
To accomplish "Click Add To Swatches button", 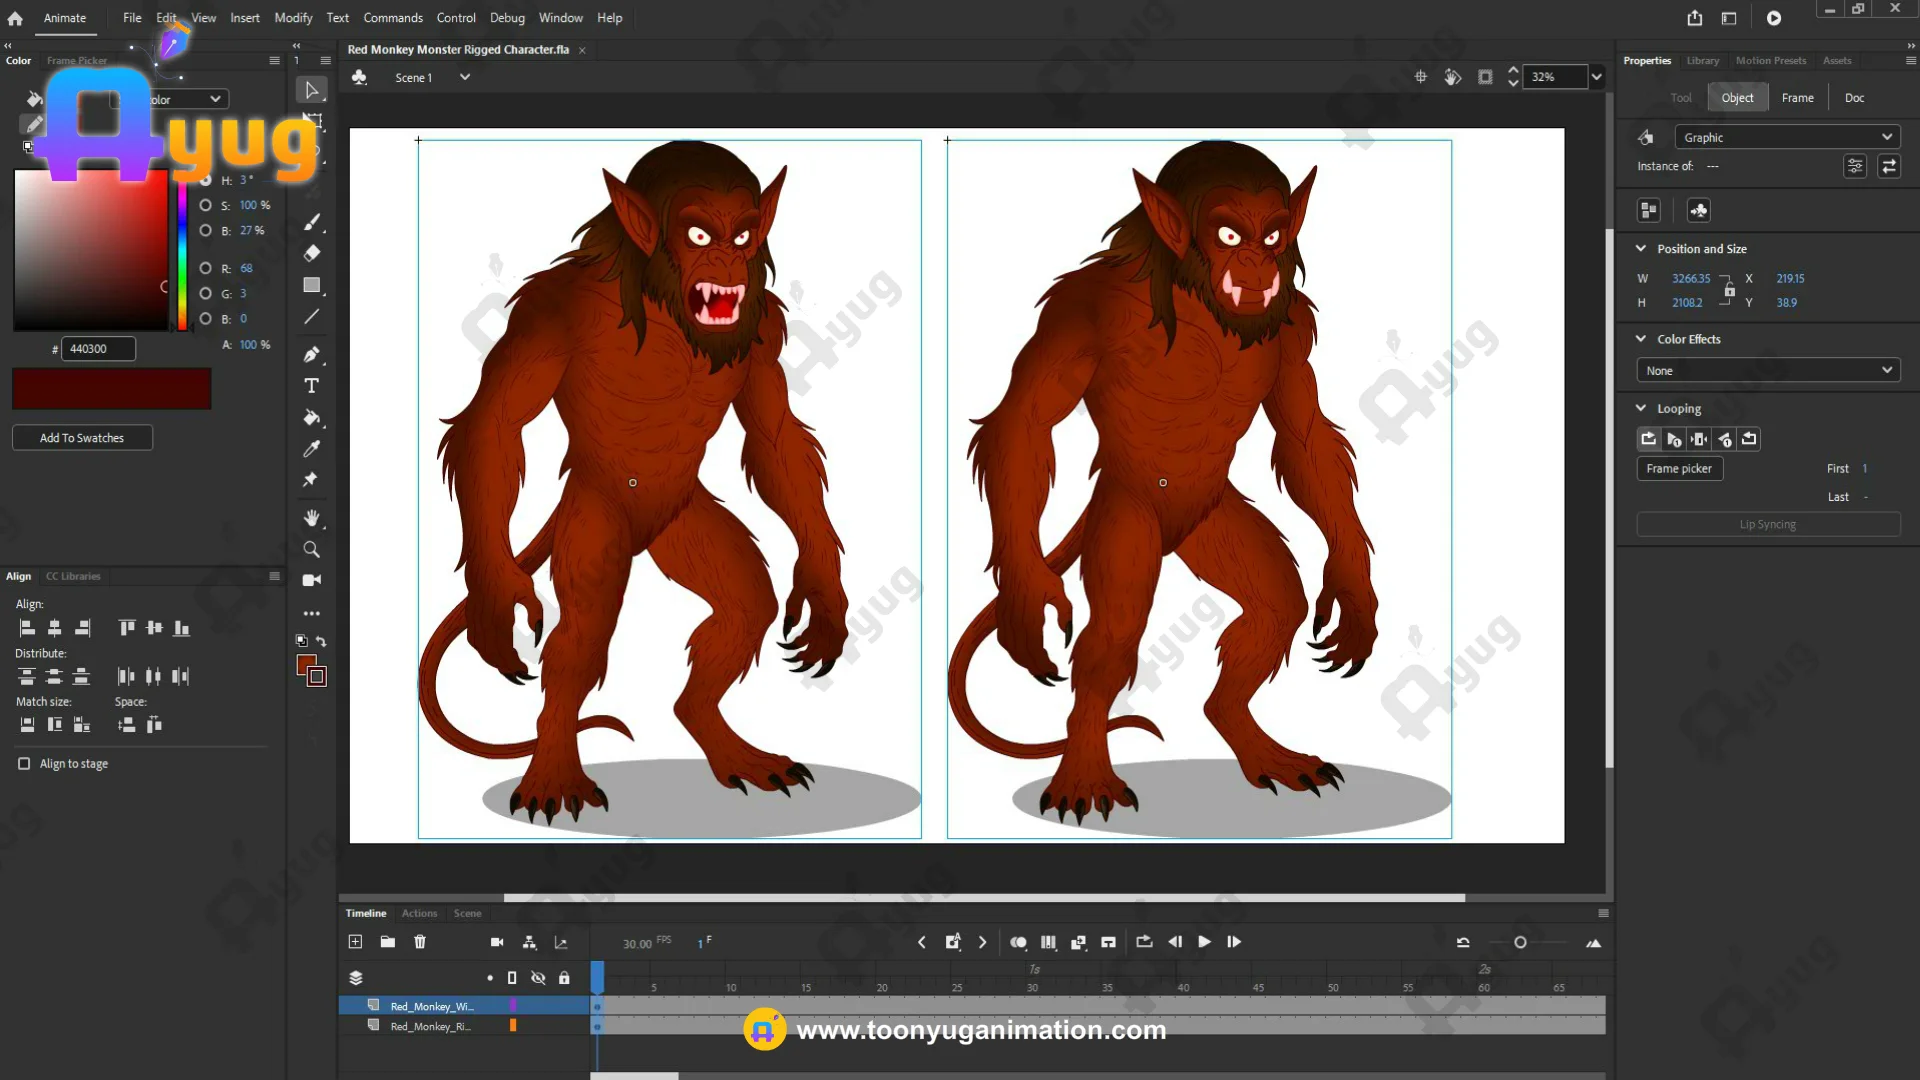I will (82, 438).
